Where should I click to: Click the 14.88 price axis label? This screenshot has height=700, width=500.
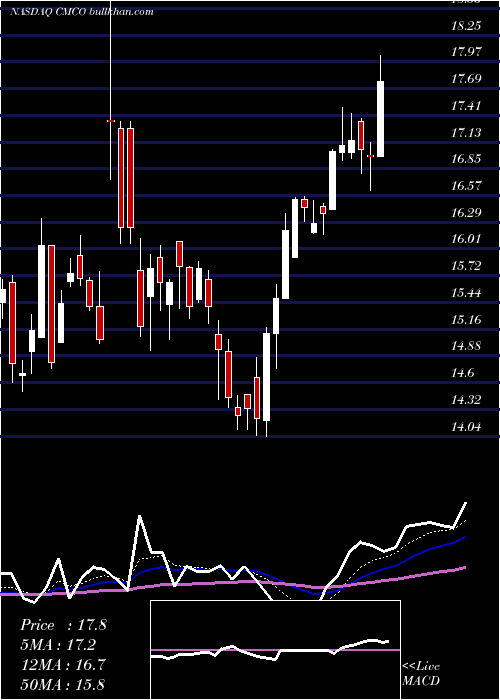[466, 346]
